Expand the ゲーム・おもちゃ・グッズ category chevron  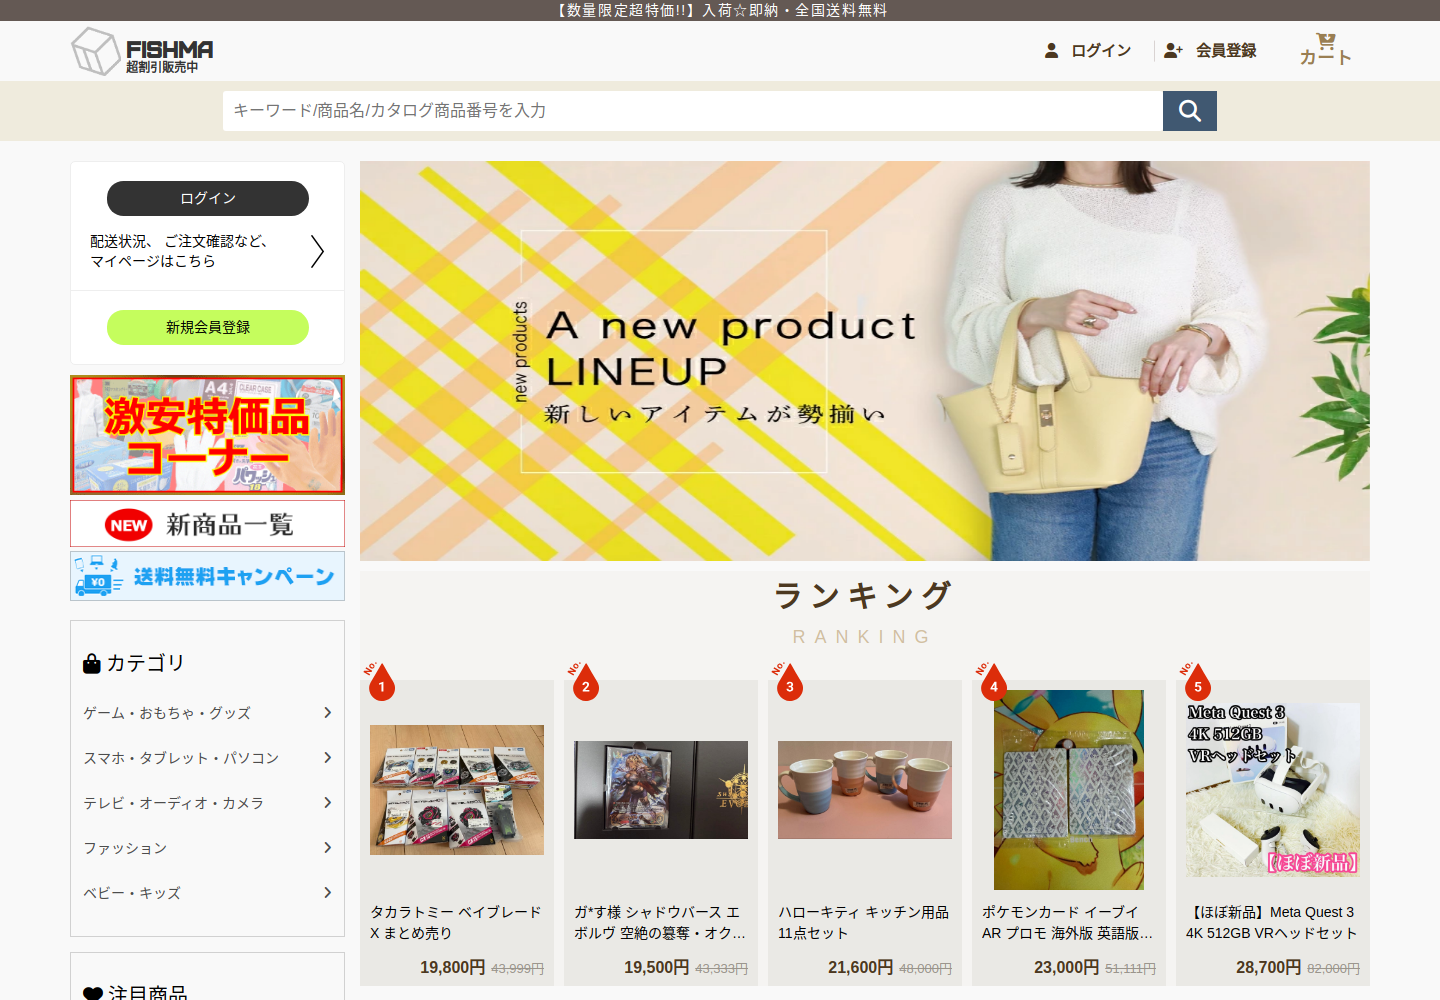[327, 712]
